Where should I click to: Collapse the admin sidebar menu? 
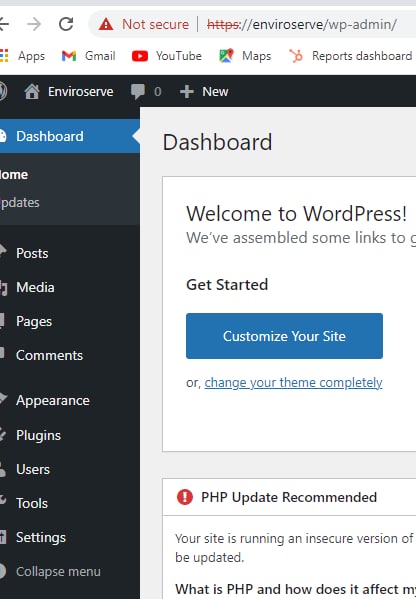(51, 571)
